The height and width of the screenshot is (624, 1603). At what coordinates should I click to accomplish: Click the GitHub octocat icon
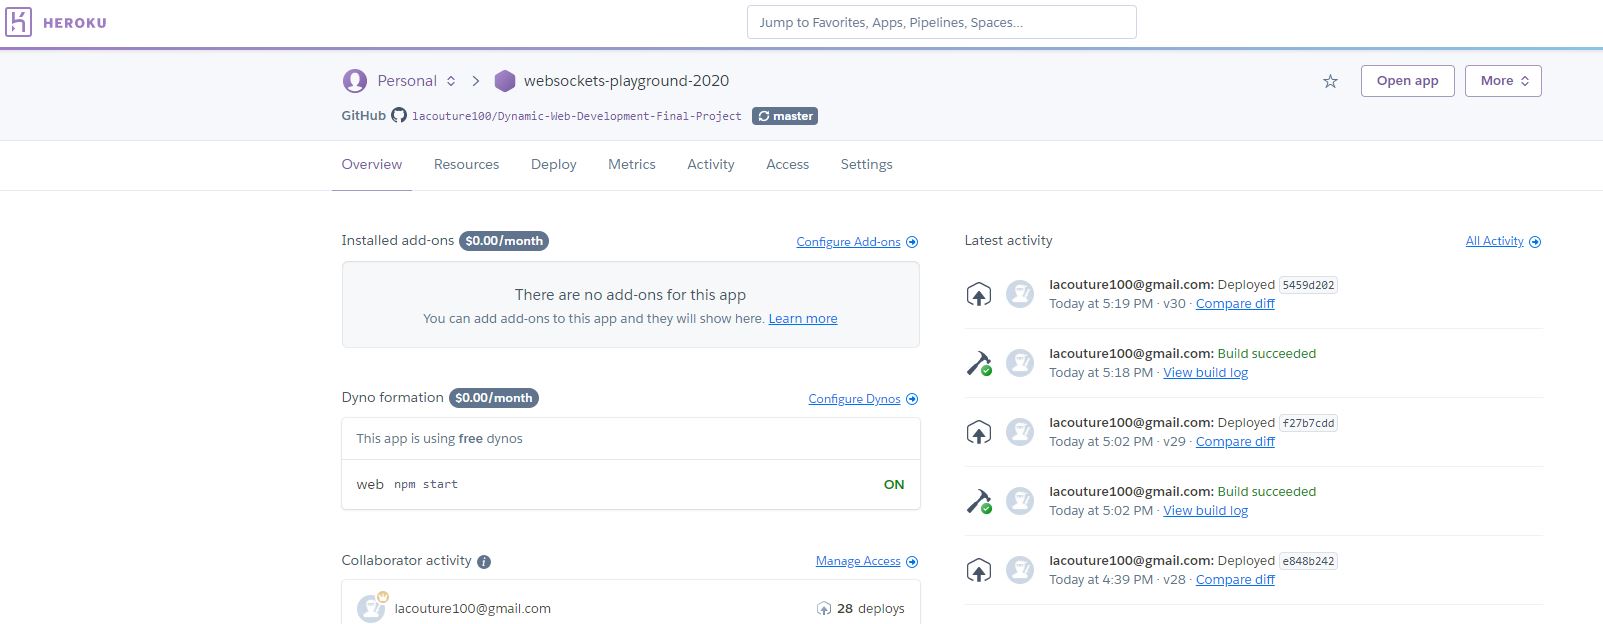coord(399,115)
